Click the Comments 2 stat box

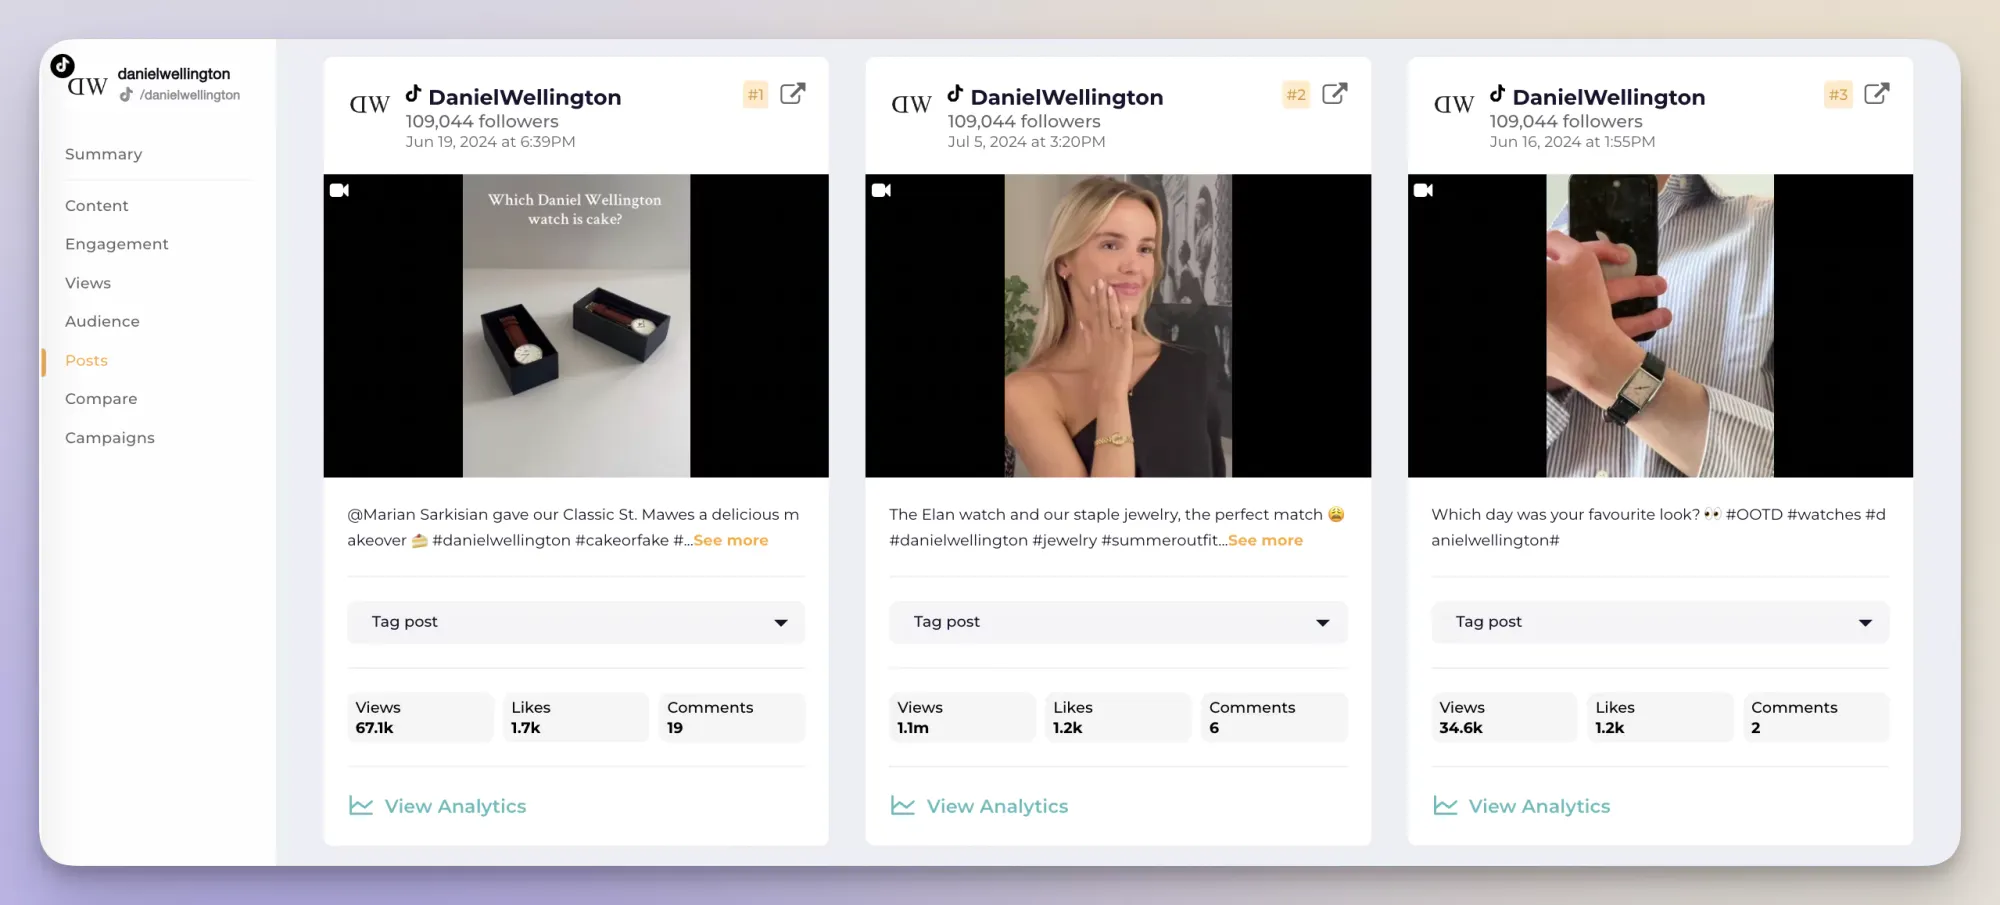1816,717
